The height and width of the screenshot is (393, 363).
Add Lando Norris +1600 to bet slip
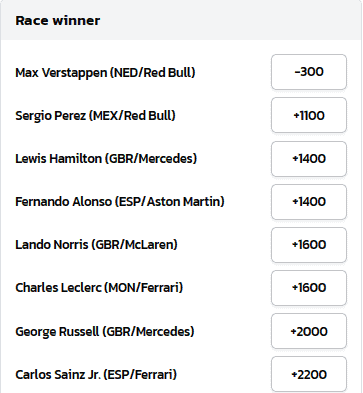[x=309, y=245]
